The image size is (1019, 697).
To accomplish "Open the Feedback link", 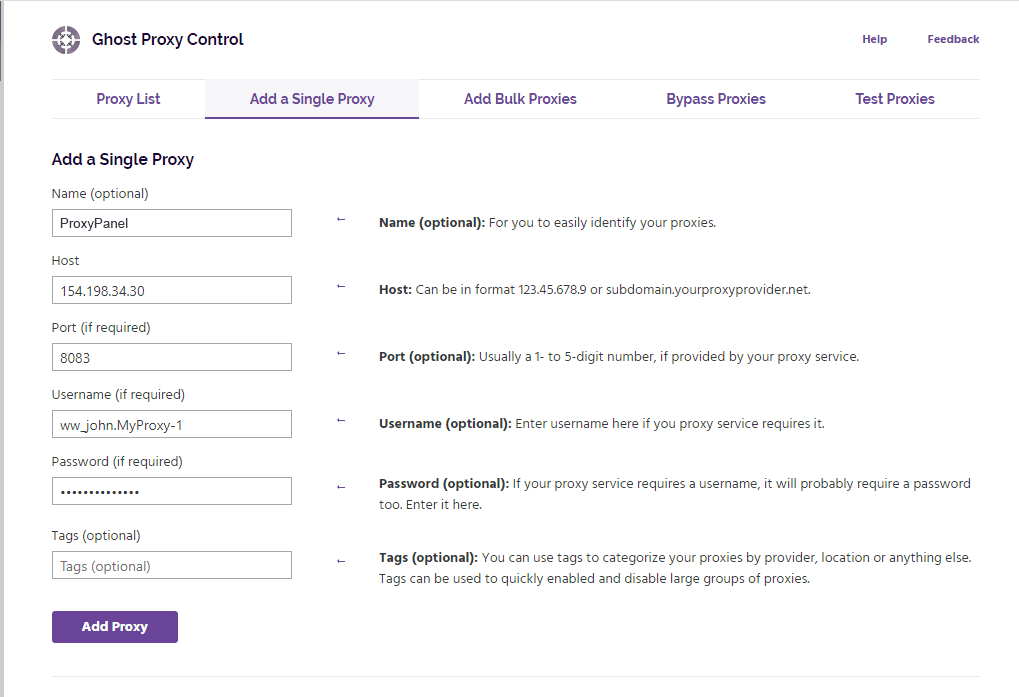I will coord(953,40).
